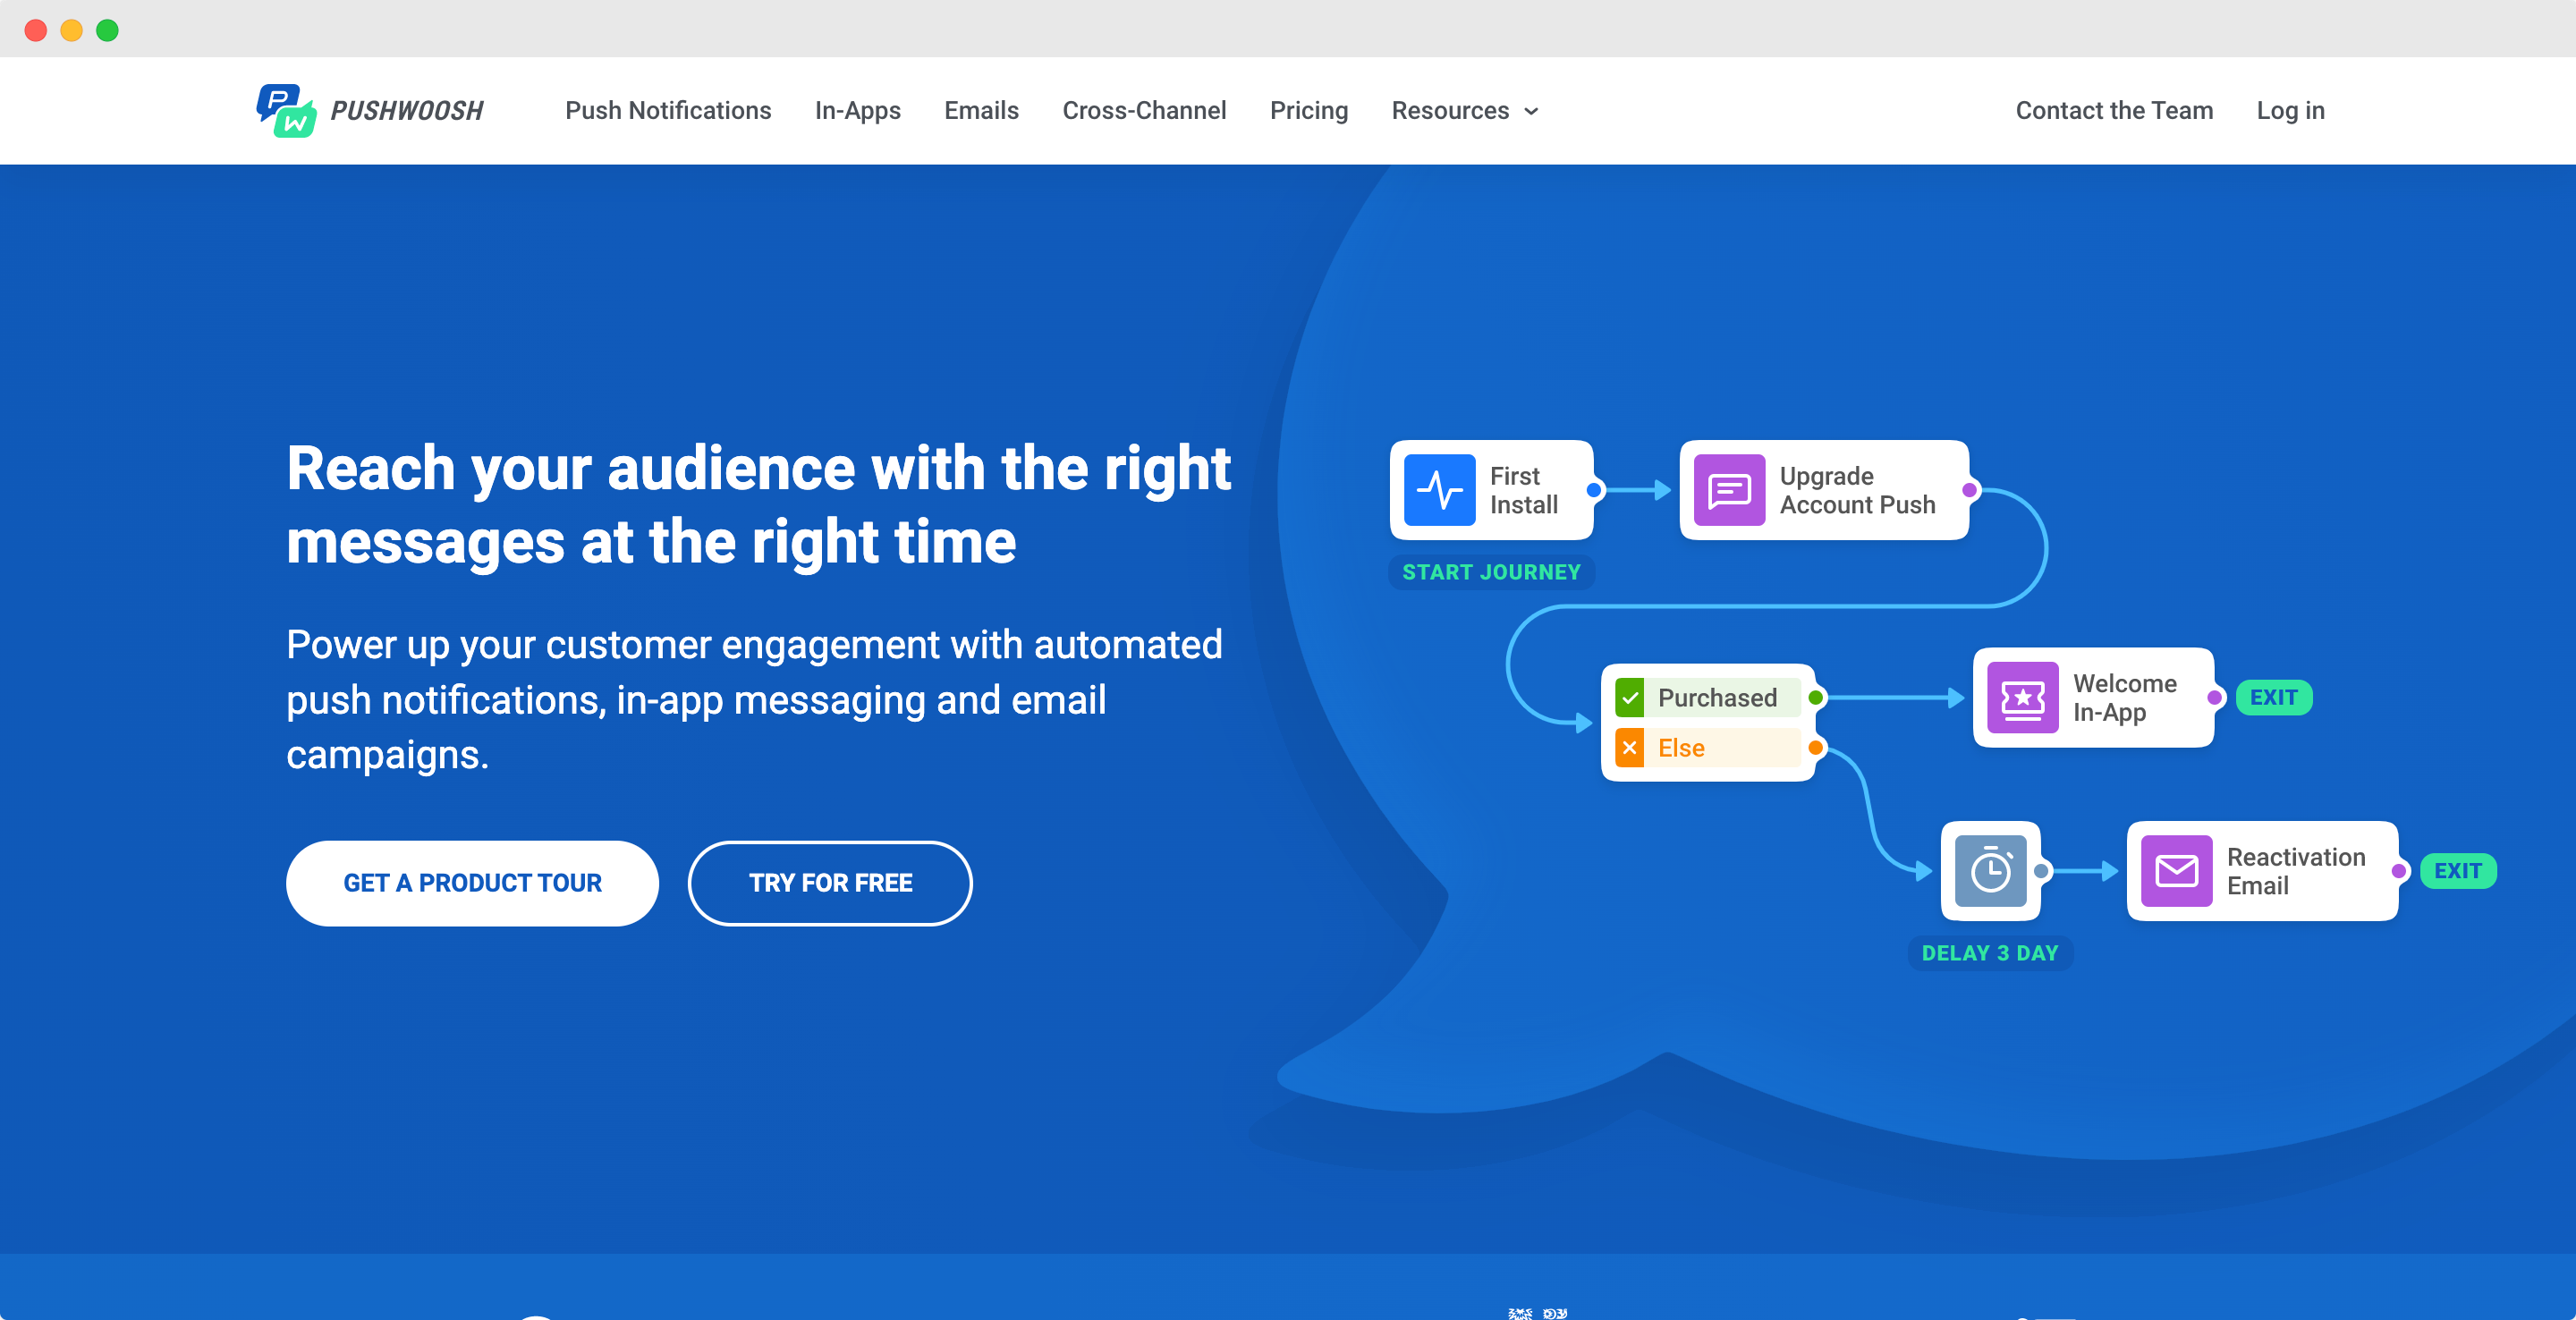Select the Delay 3 Day timer icon
Screen dimensions: 2576x1320
pyautogui.click(x=1990, y=871)
